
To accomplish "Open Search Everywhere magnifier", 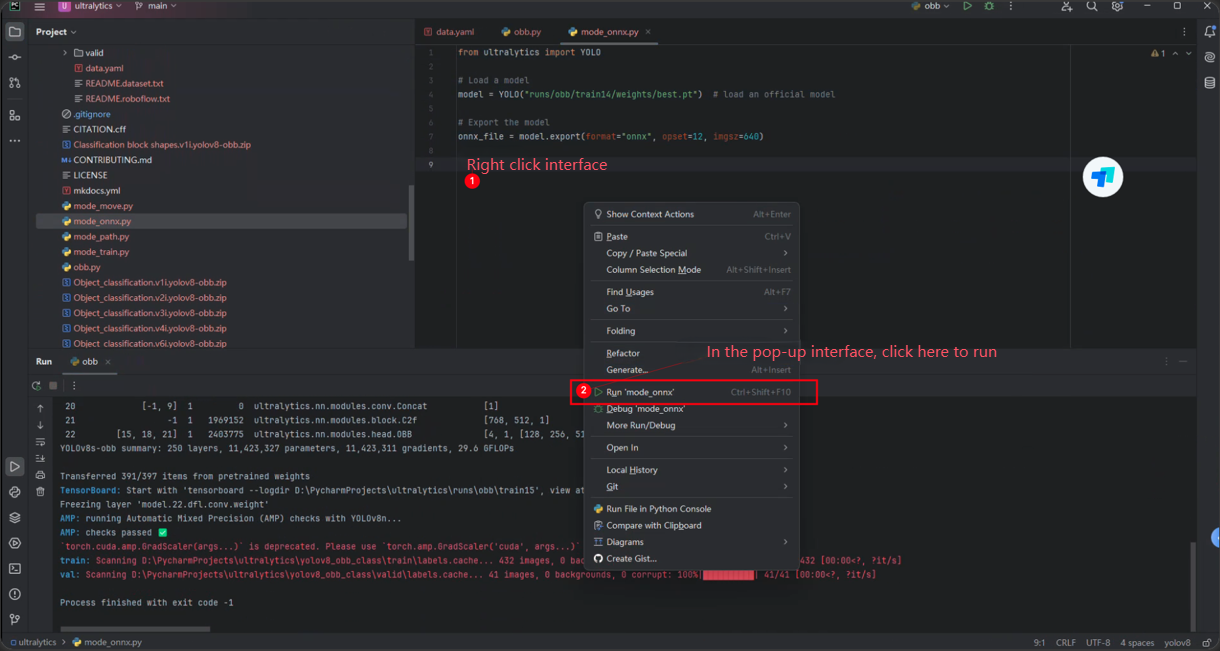I will 1092,6.
